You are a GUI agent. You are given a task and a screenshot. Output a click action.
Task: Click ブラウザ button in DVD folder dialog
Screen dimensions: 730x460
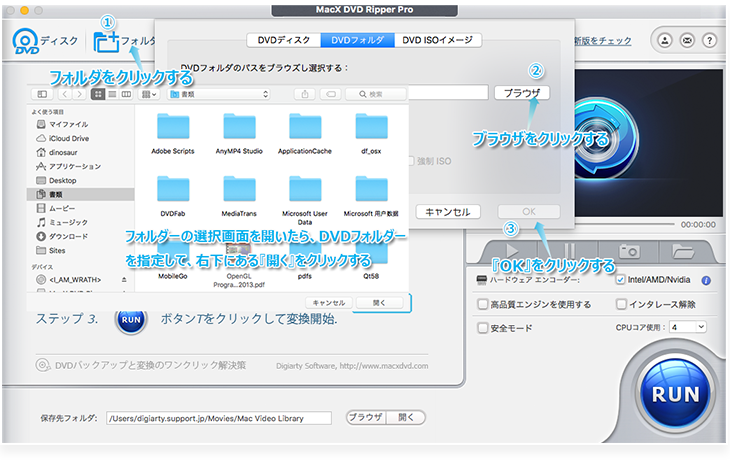[x=522, y=93]
